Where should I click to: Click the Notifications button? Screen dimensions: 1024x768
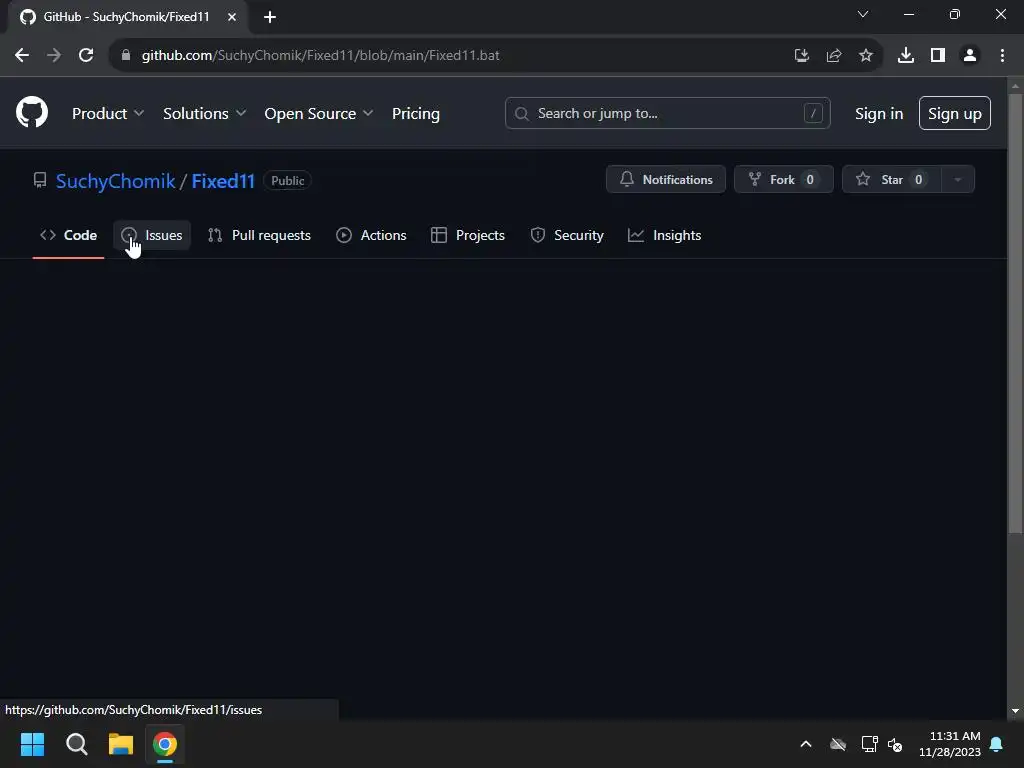point(665,180)
